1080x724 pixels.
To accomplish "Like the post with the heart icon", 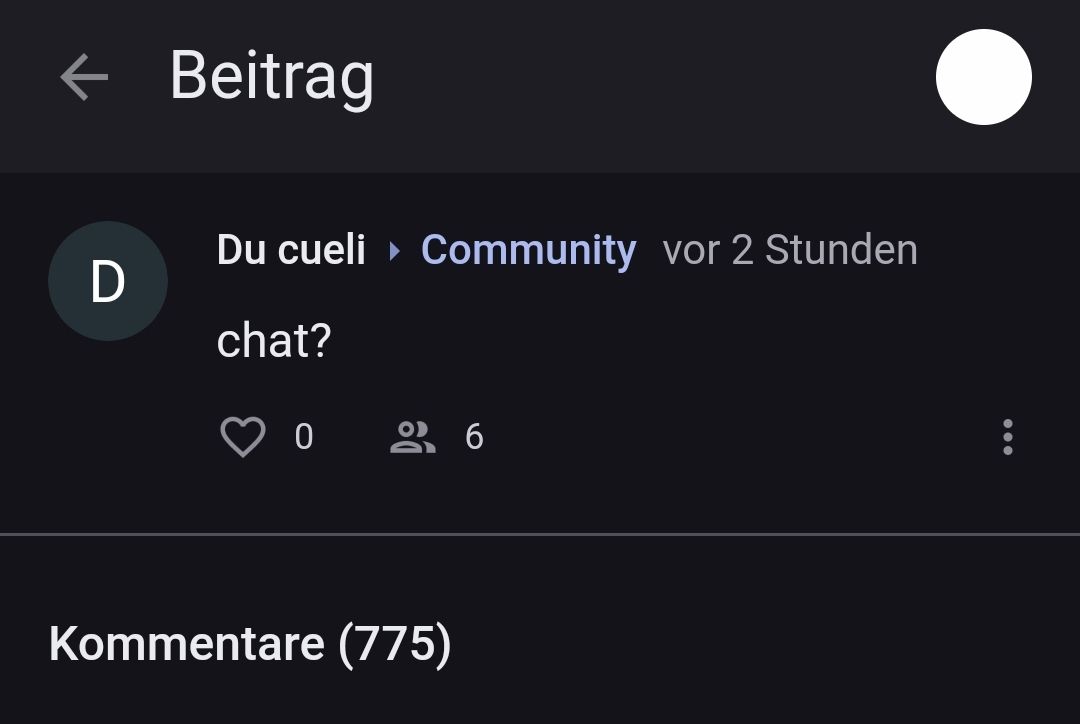I will (242, 437).
